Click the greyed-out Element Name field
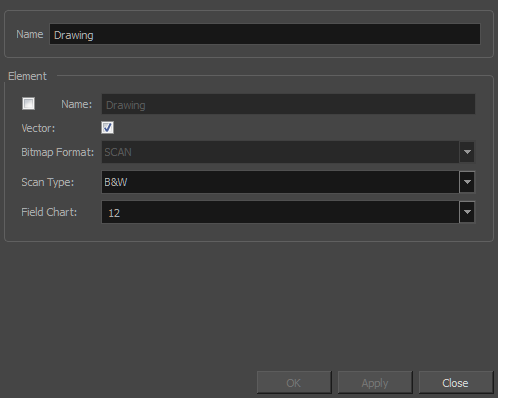 (288, 104)
